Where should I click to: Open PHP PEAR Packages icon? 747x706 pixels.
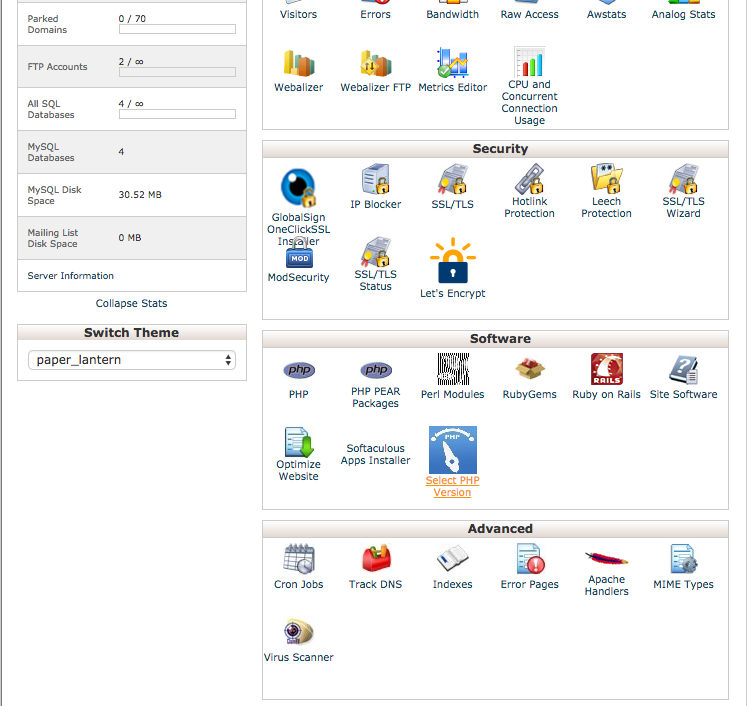pos(376,370)
